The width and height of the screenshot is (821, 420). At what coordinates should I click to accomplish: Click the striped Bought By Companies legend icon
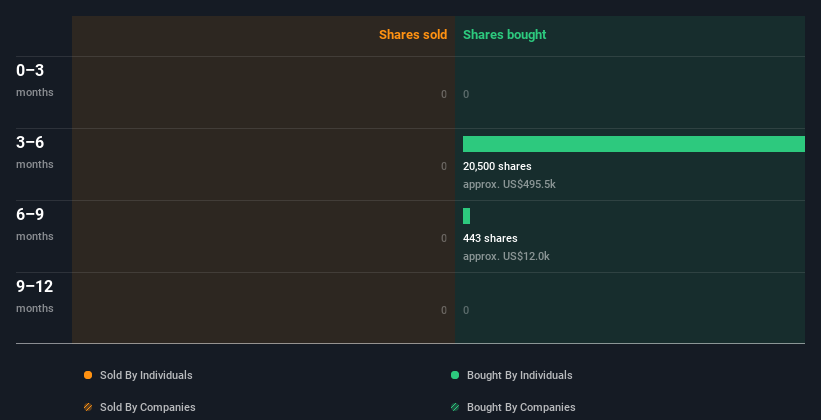tap(455, 407)
